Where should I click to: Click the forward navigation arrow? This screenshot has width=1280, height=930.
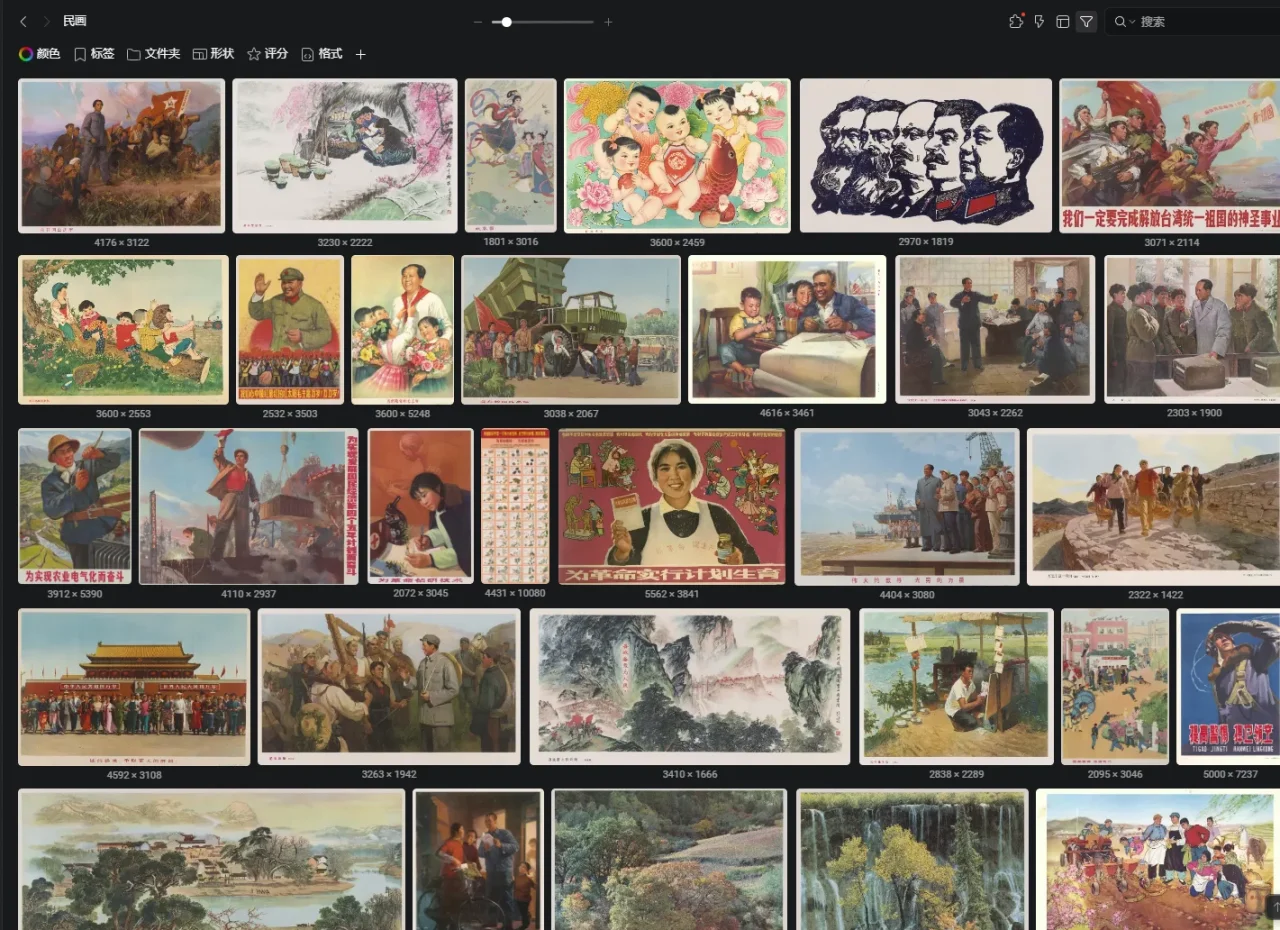(46, 21)
